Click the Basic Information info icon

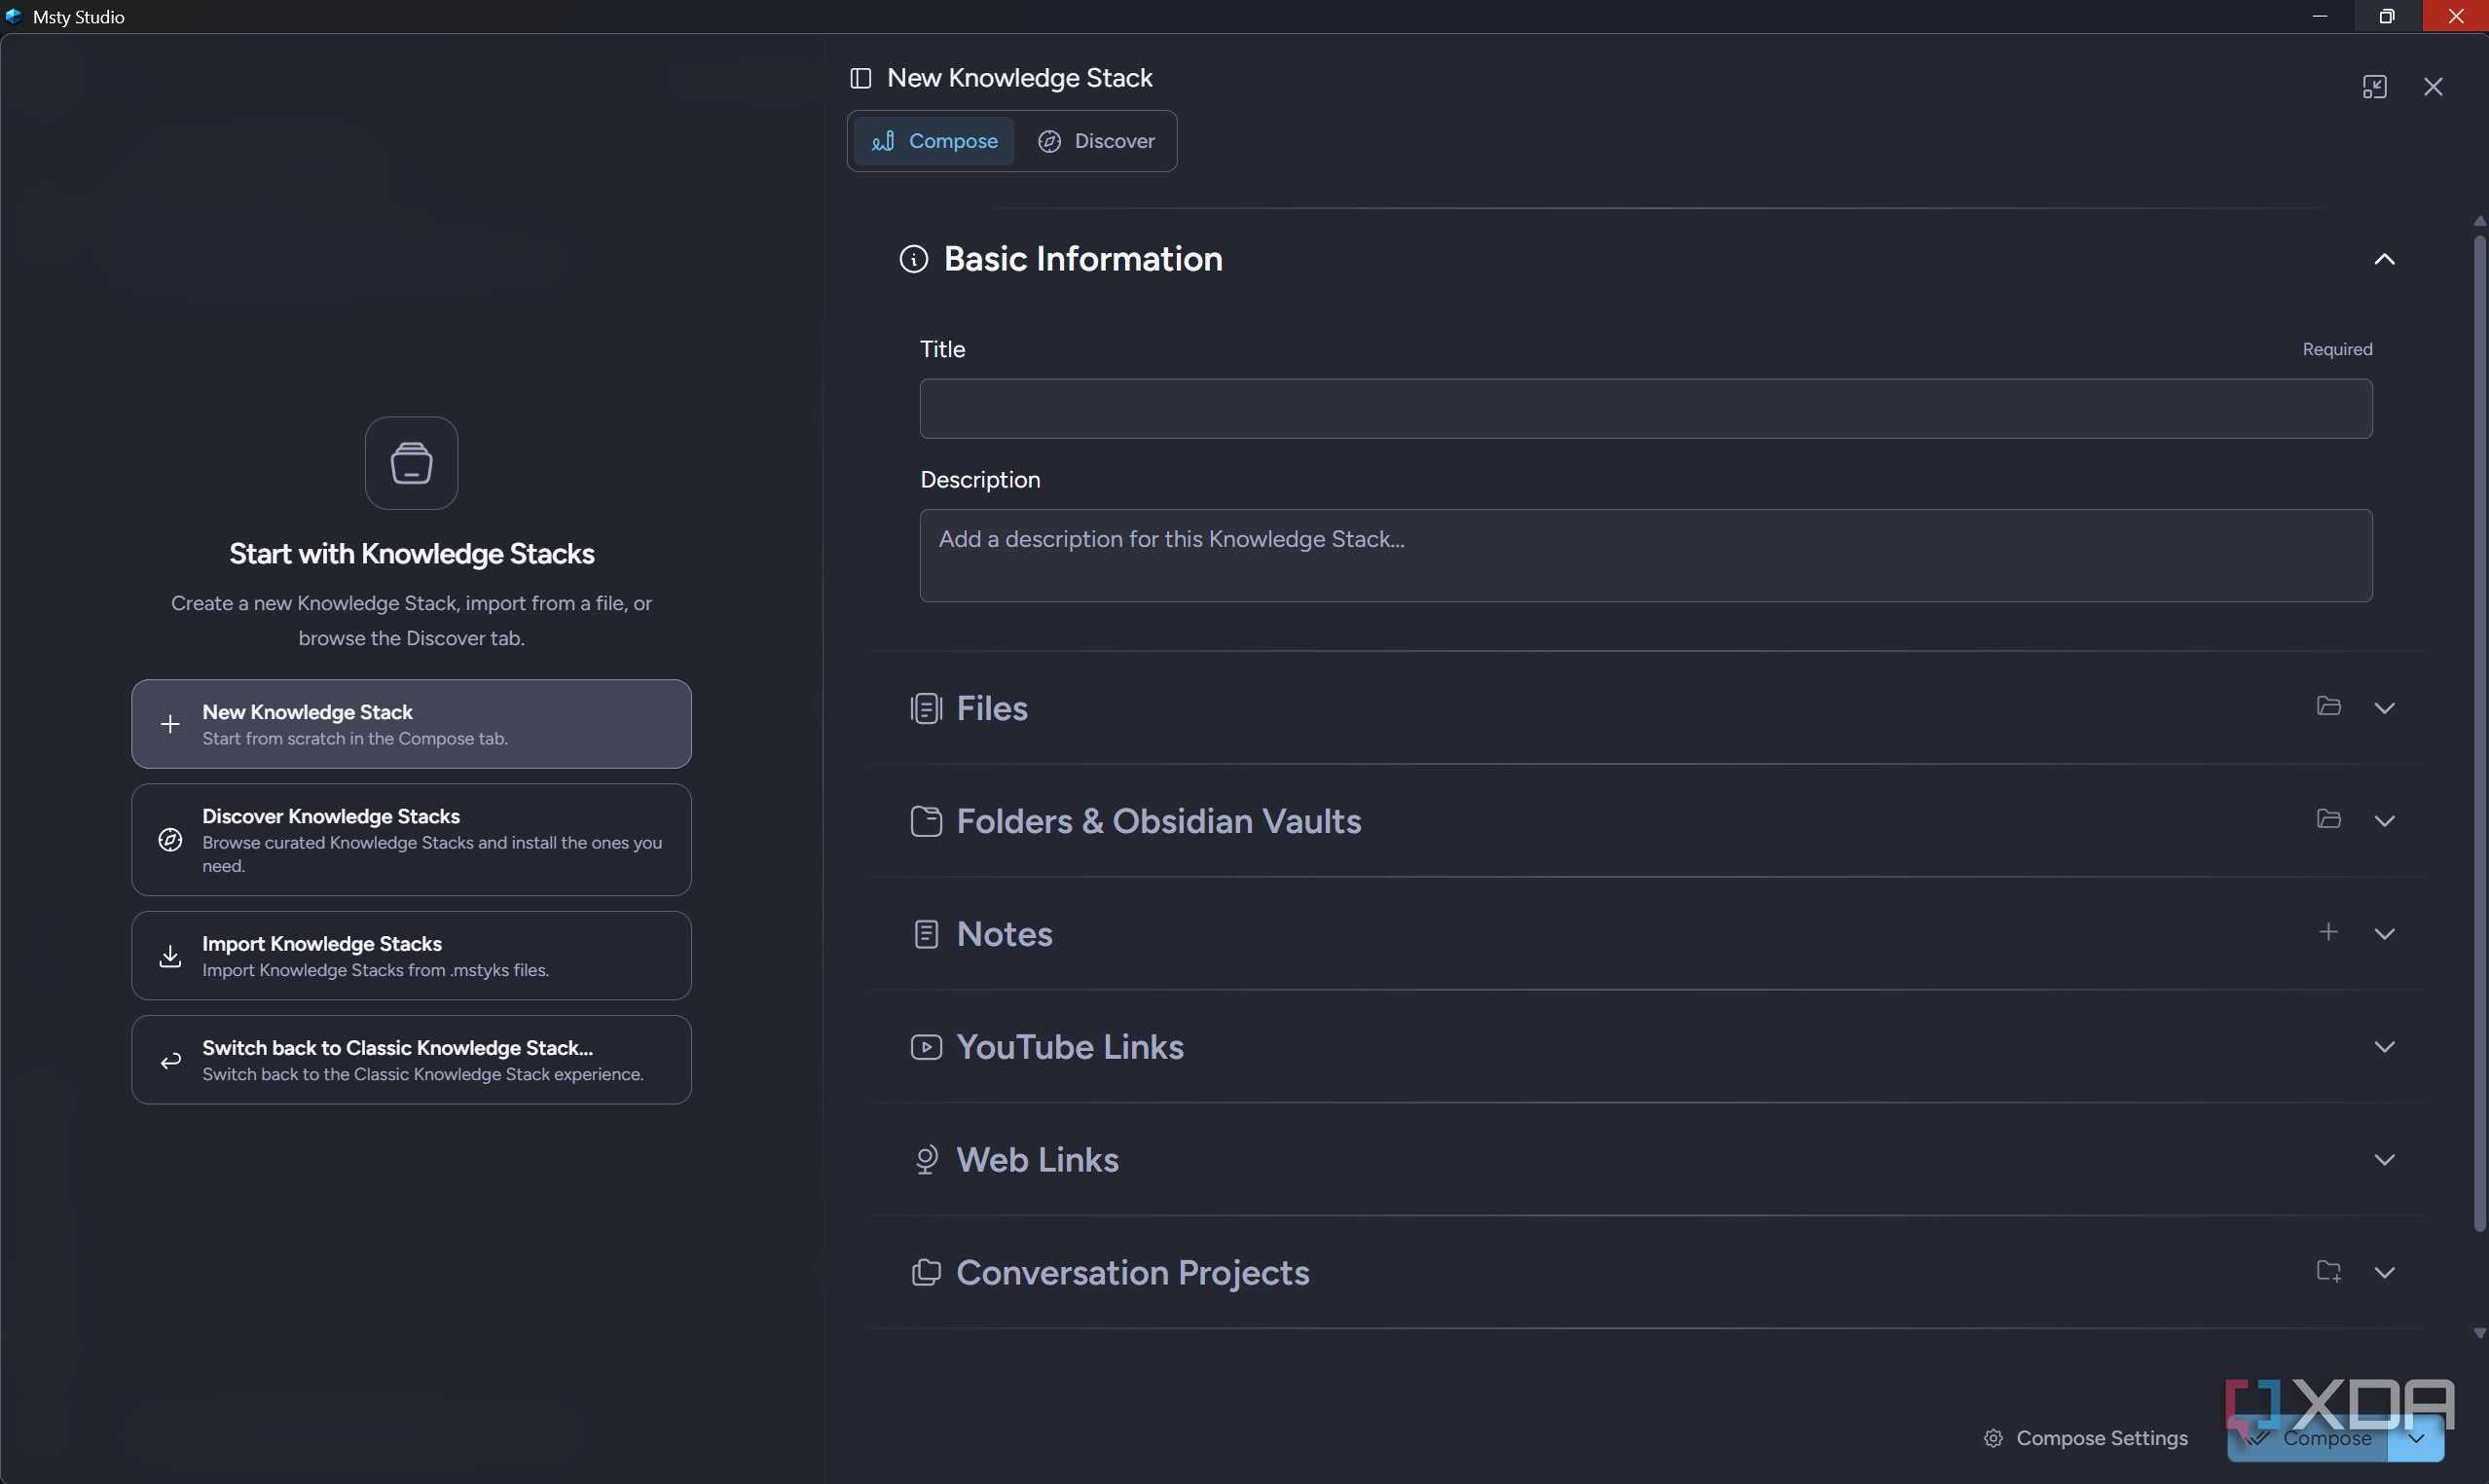(913, 259)
